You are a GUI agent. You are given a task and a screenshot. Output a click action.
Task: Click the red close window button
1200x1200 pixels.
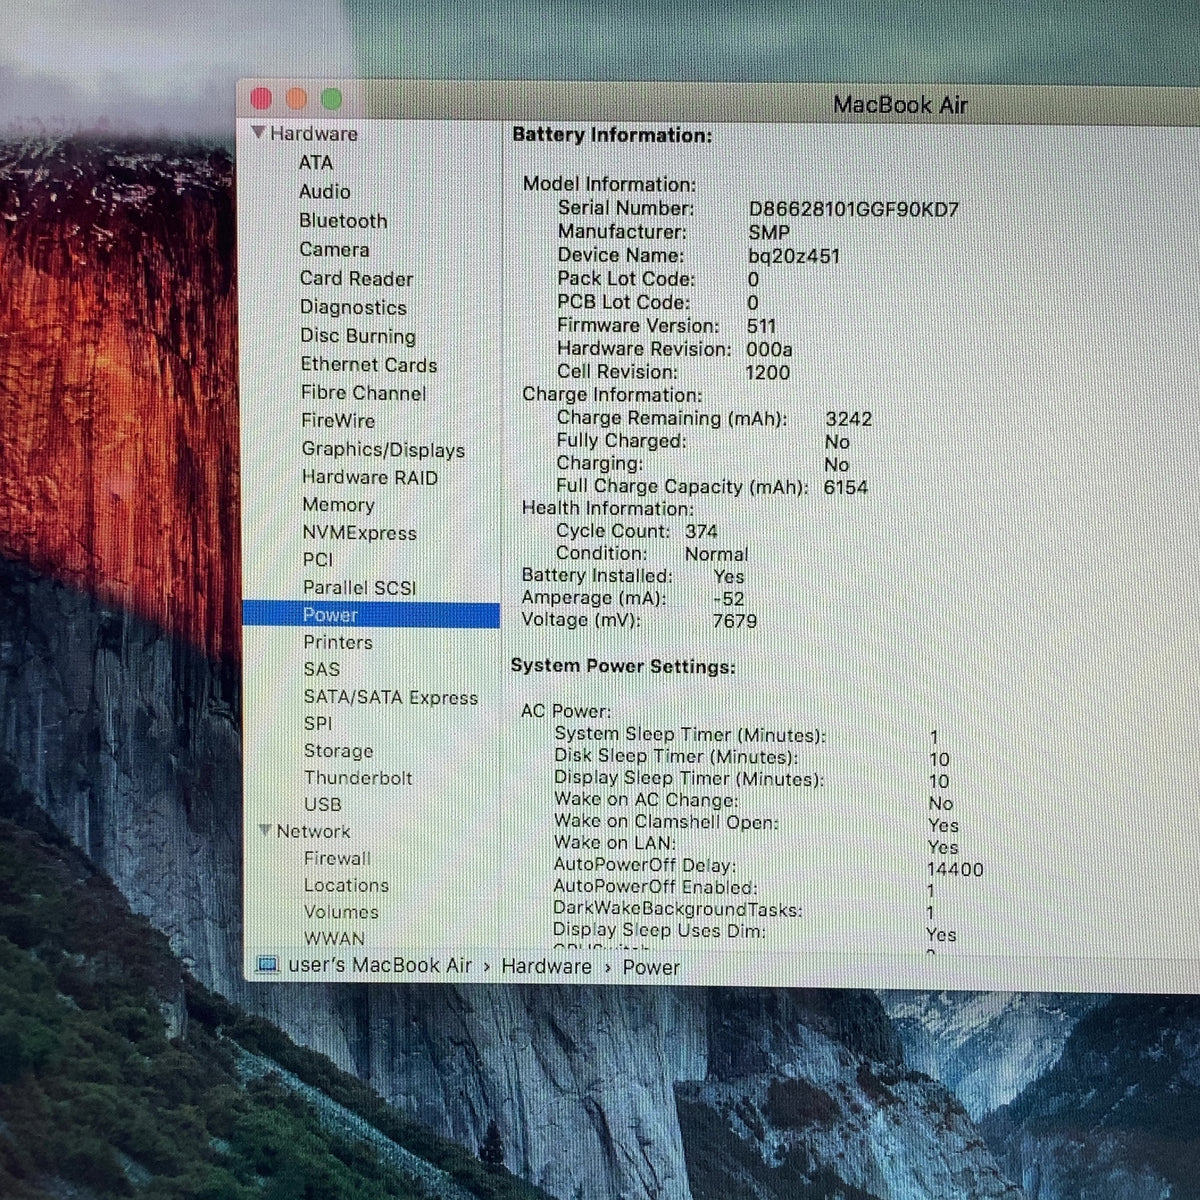262,98
